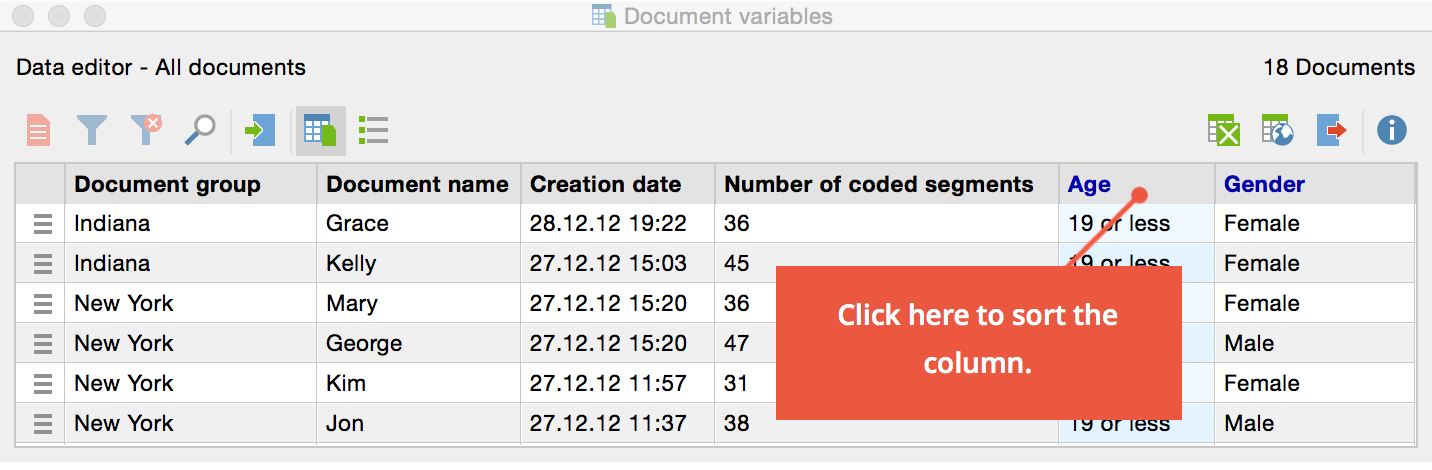The height and width of the screenshot is (470, 1432).
Task: Open search with the magnifying glass
Action: (x=200, y=130)
